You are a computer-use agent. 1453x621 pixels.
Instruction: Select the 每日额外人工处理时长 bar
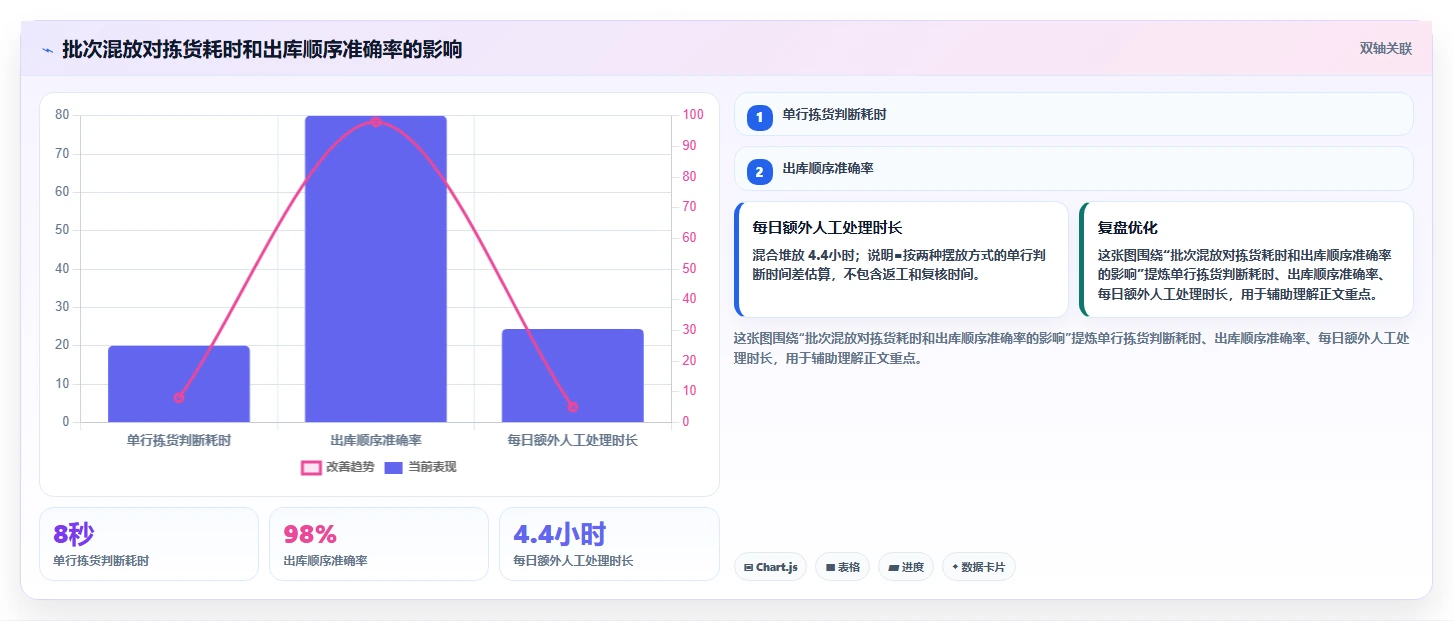(x=573, y=376)
